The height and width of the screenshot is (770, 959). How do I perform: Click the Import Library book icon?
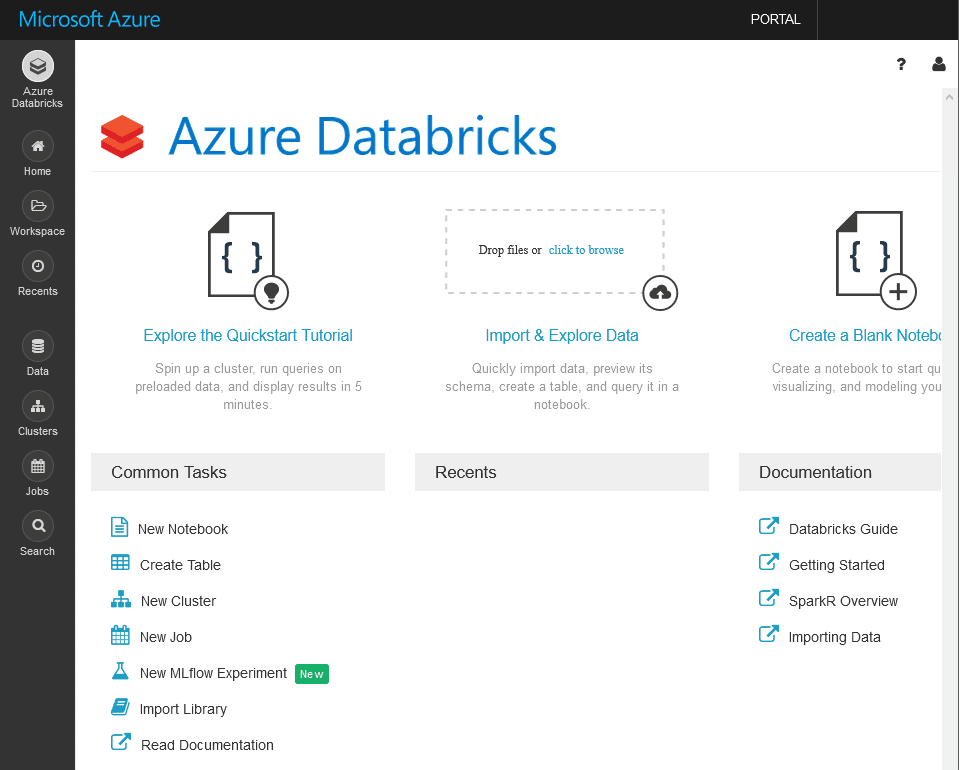coord(120,707)
